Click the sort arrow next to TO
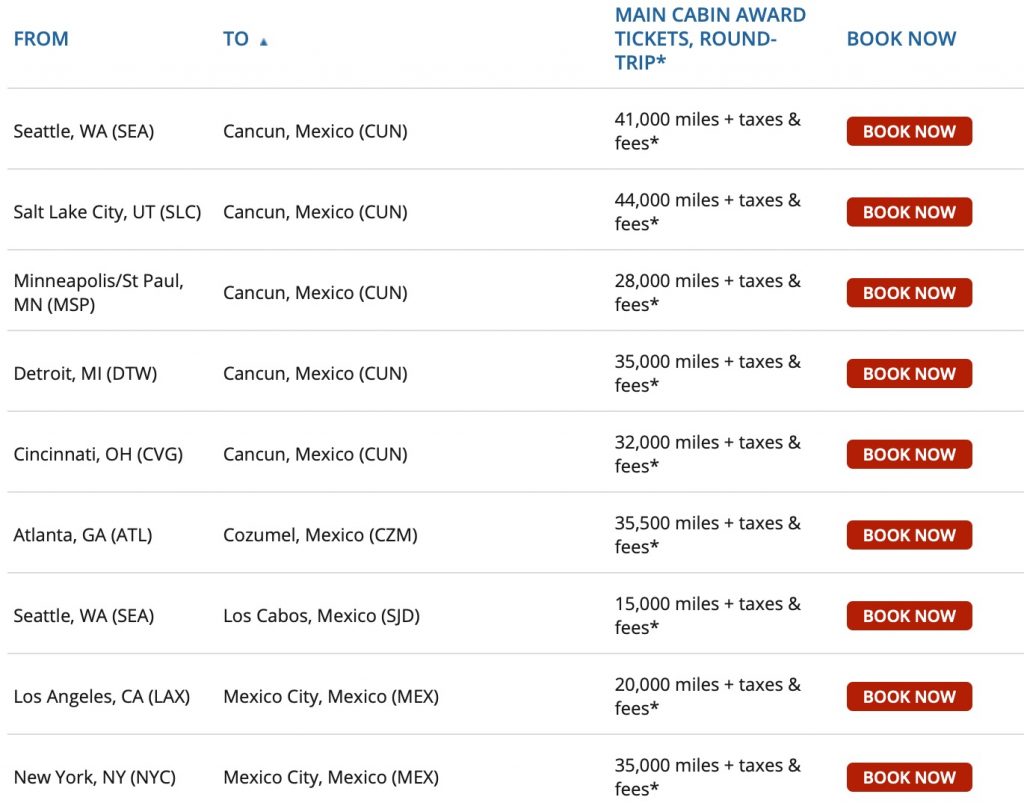The image size is (1024, 809). click(264, 42)
